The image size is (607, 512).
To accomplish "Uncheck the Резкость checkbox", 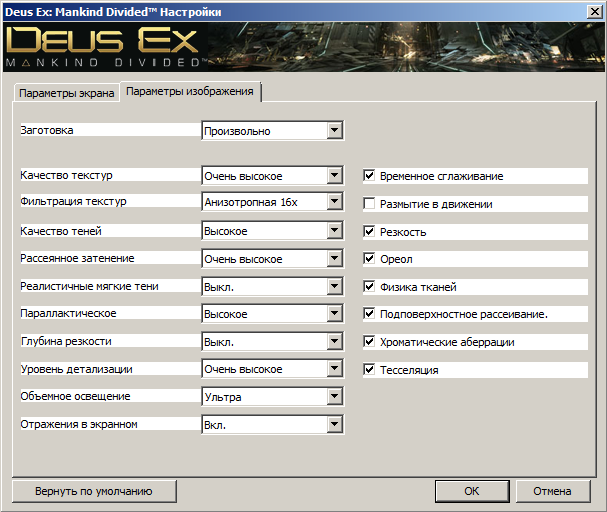I will click(x=369, y=231).
